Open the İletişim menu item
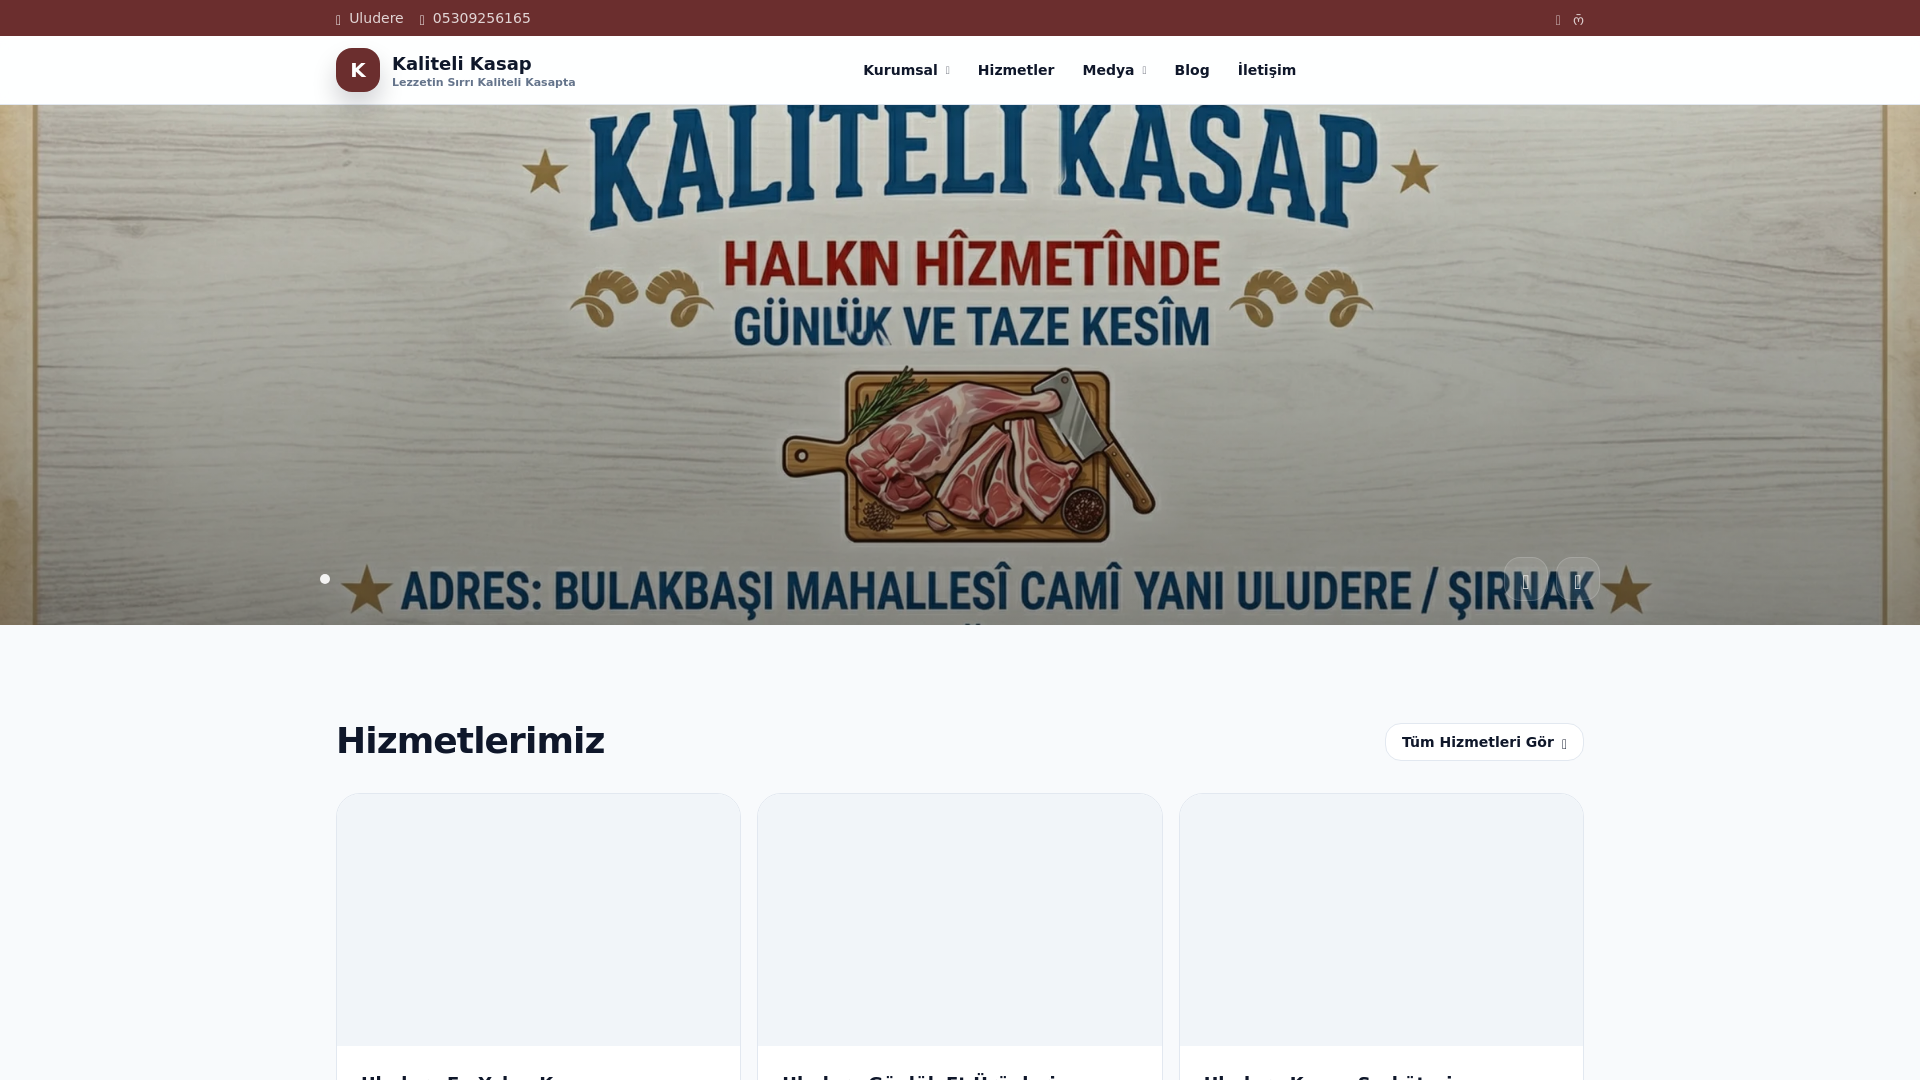1920x1080 pixels. pos(1266,70)
